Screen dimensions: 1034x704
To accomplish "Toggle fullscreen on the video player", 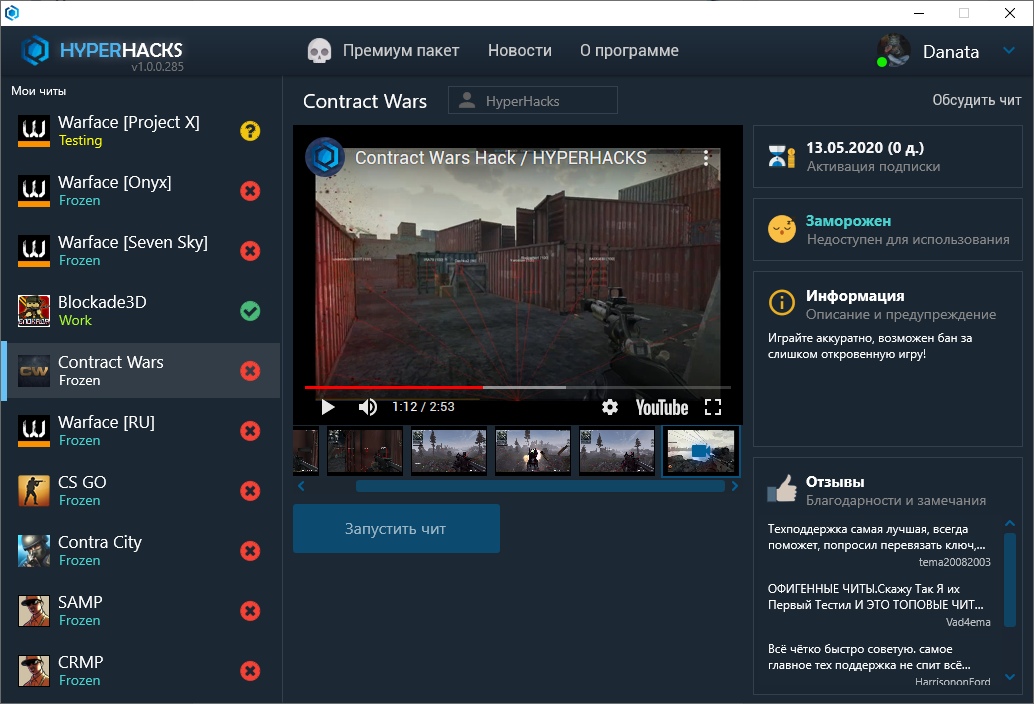I will 713,407.
